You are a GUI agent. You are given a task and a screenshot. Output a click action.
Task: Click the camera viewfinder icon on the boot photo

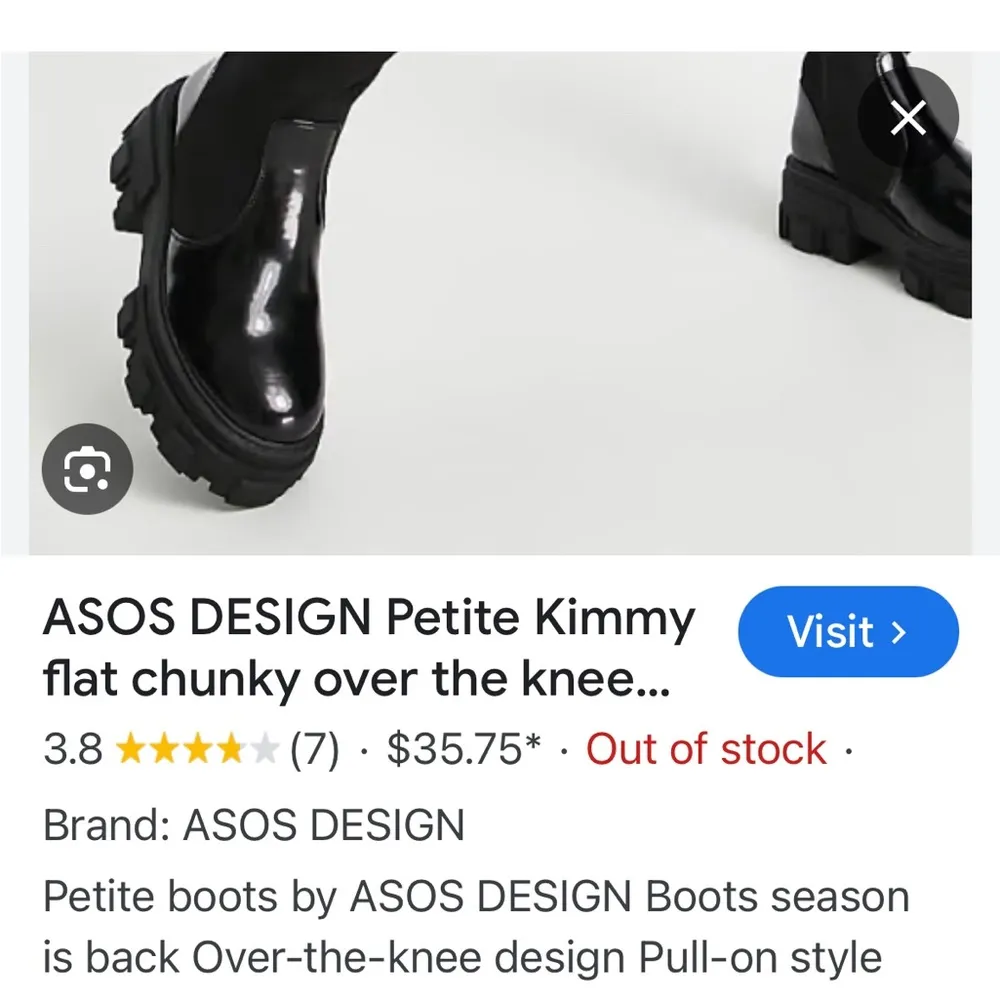pyautogui.click(x=88, y=469)
